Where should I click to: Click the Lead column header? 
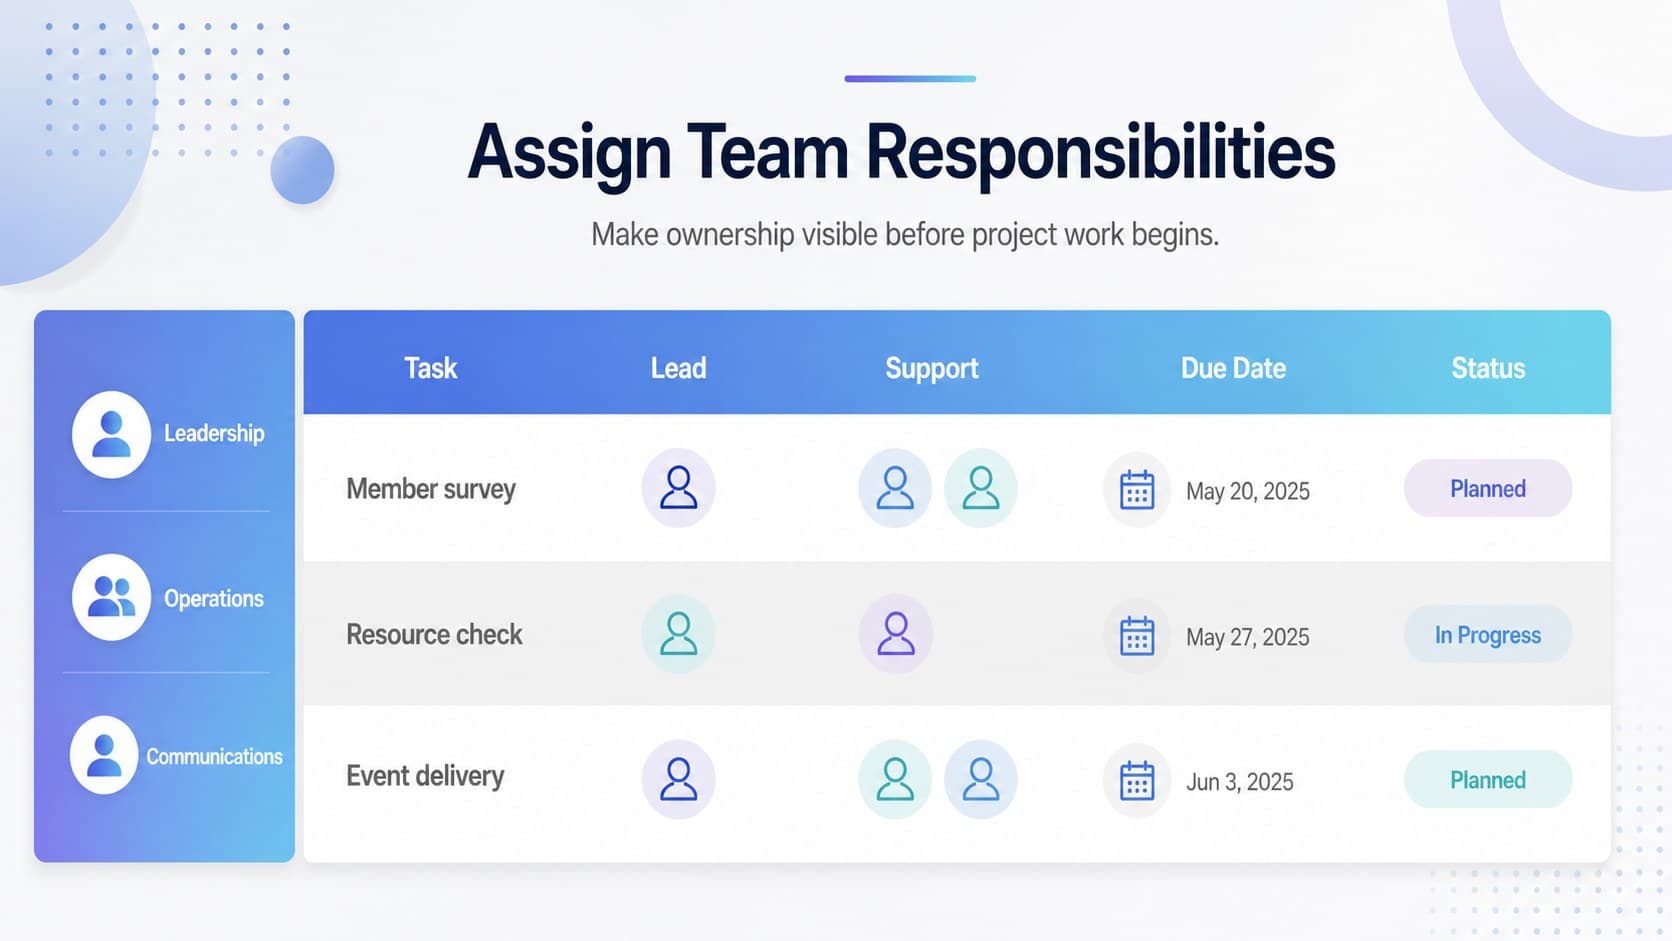click(678, 368)
